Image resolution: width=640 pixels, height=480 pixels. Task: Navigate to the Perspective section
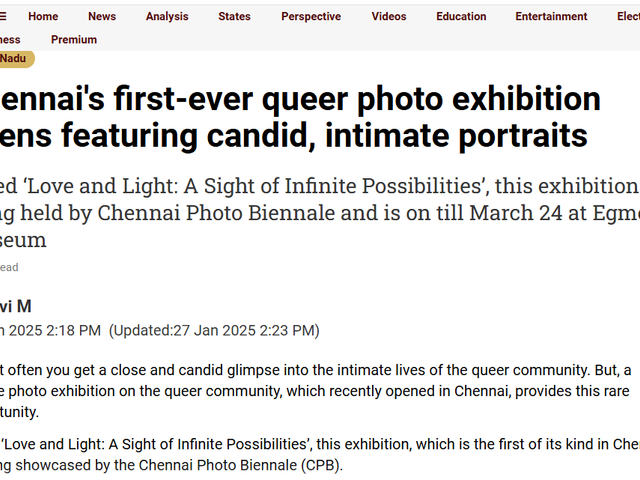pyautogui.click(x=311, y=17)
